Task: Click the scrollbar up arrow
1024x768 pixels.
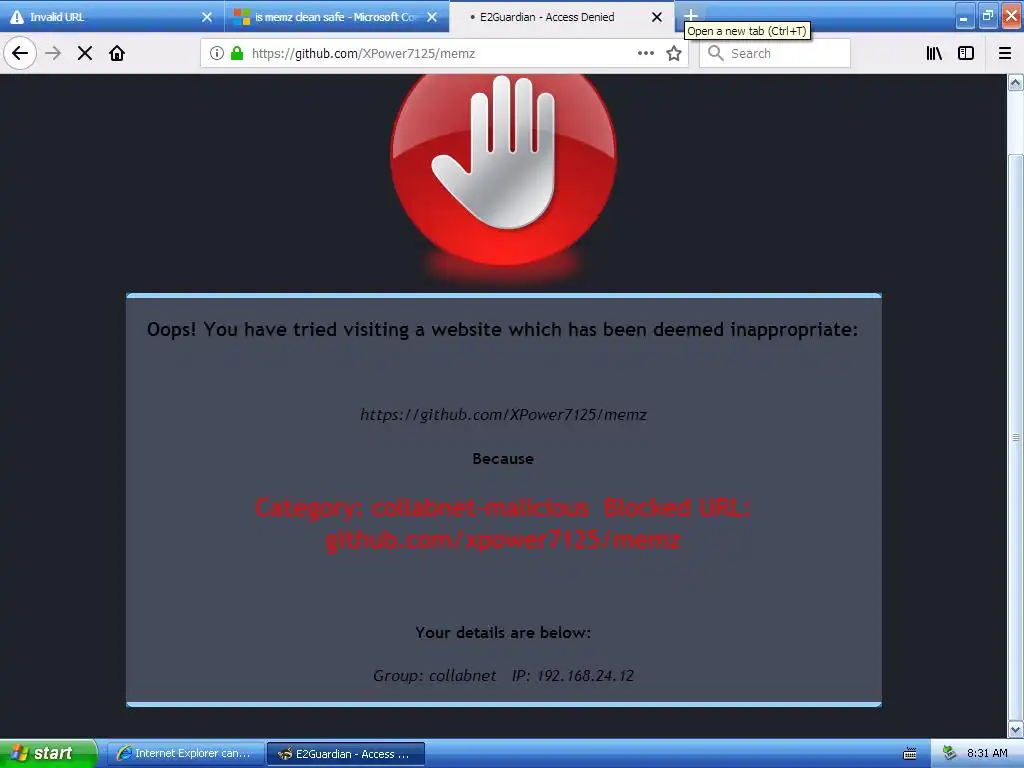Action: click(x=1015, y=82)
